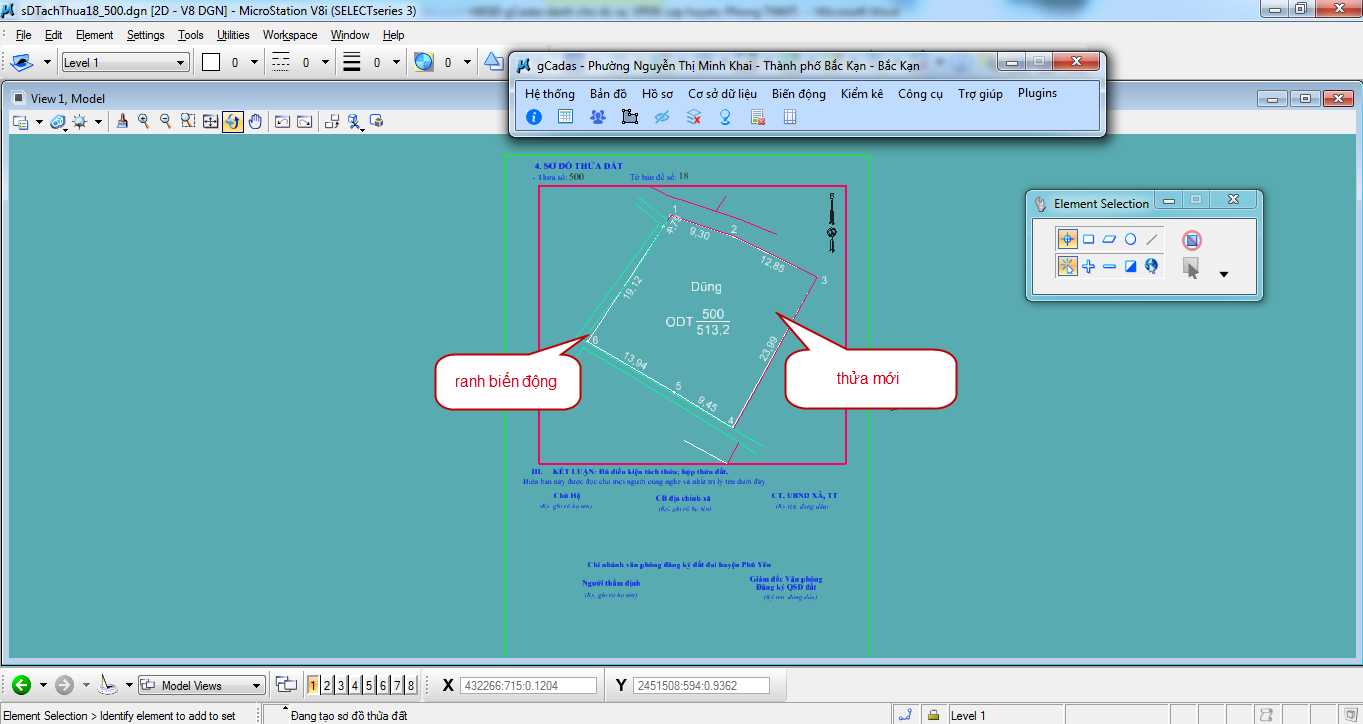This screenshot has width=1363, height=724.
Task: Toggle view number 2 button
Action: [x=327, y=685]
